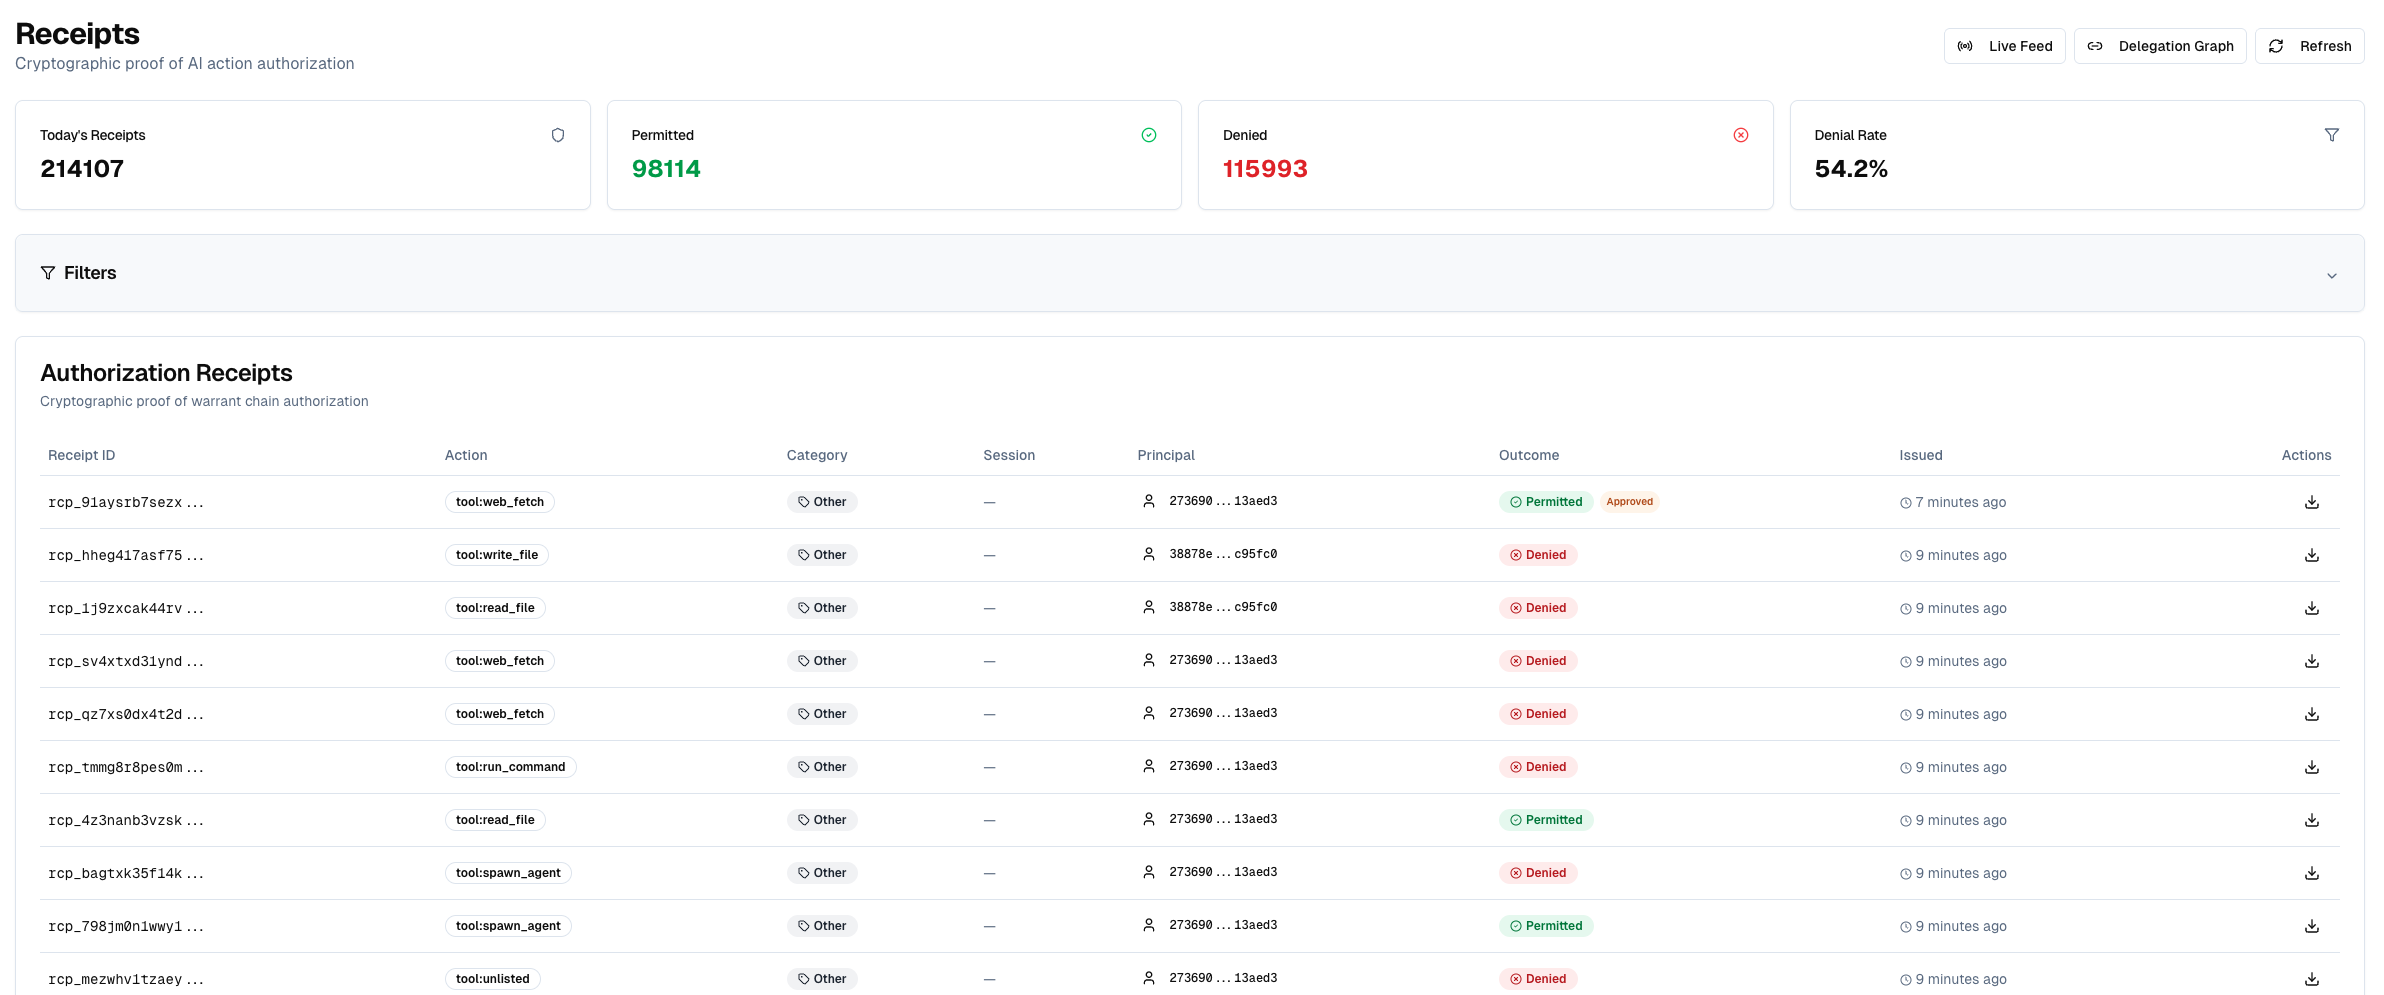Viewport: 2384px width, 995px height.
Task: Click the green check icon on Permitted card
Action: (x=1149, y=135)
